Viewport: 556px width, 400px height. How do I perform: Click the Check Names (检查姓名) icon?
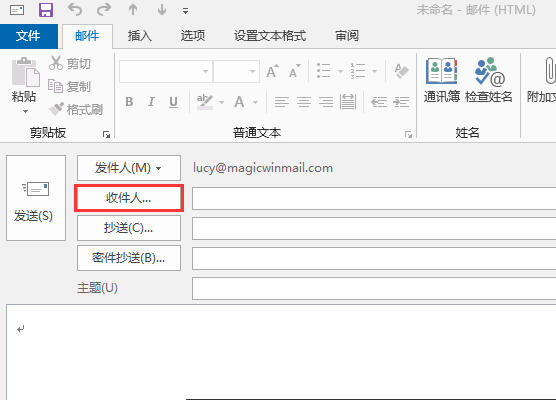tap(490, 71)
